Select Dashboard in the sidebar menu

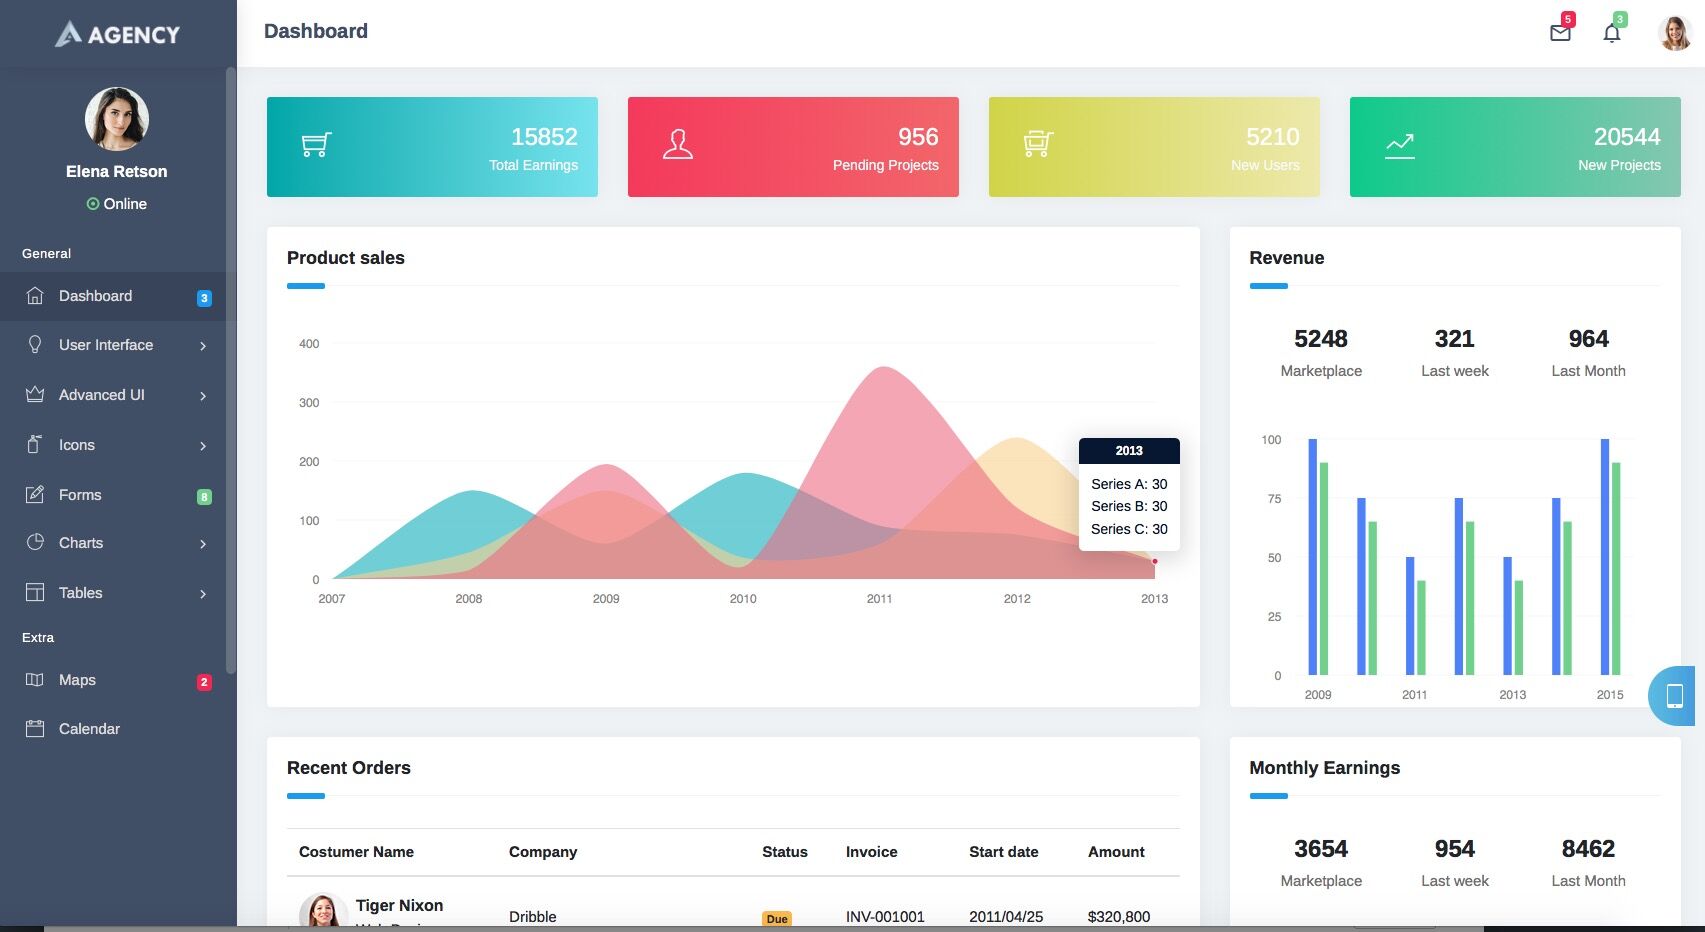tap(95, 296)
